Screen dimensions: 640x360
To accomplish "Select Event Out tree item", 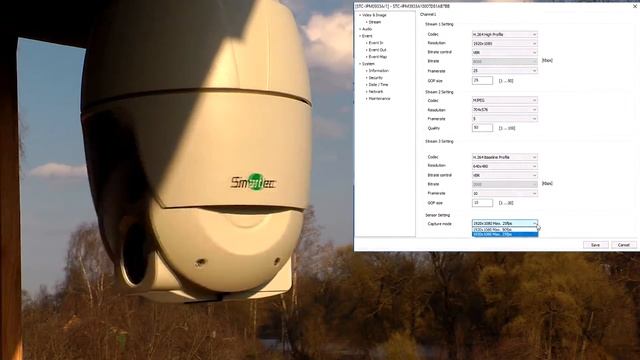I will click(378, 50).
